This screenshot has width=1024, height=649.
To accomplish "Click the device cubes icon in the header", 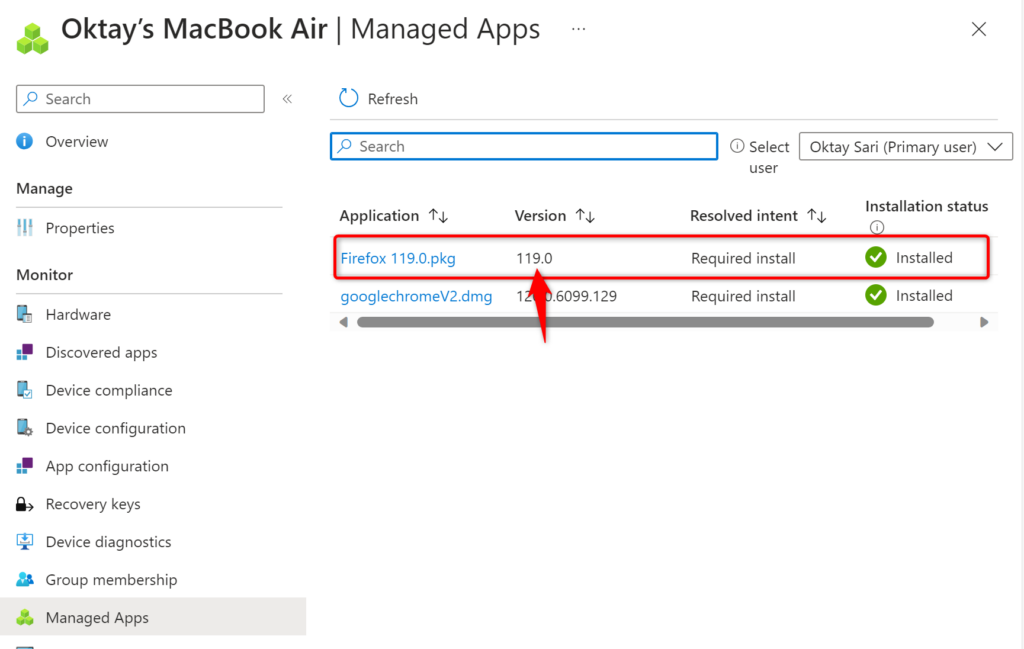I will pos(33,38).
